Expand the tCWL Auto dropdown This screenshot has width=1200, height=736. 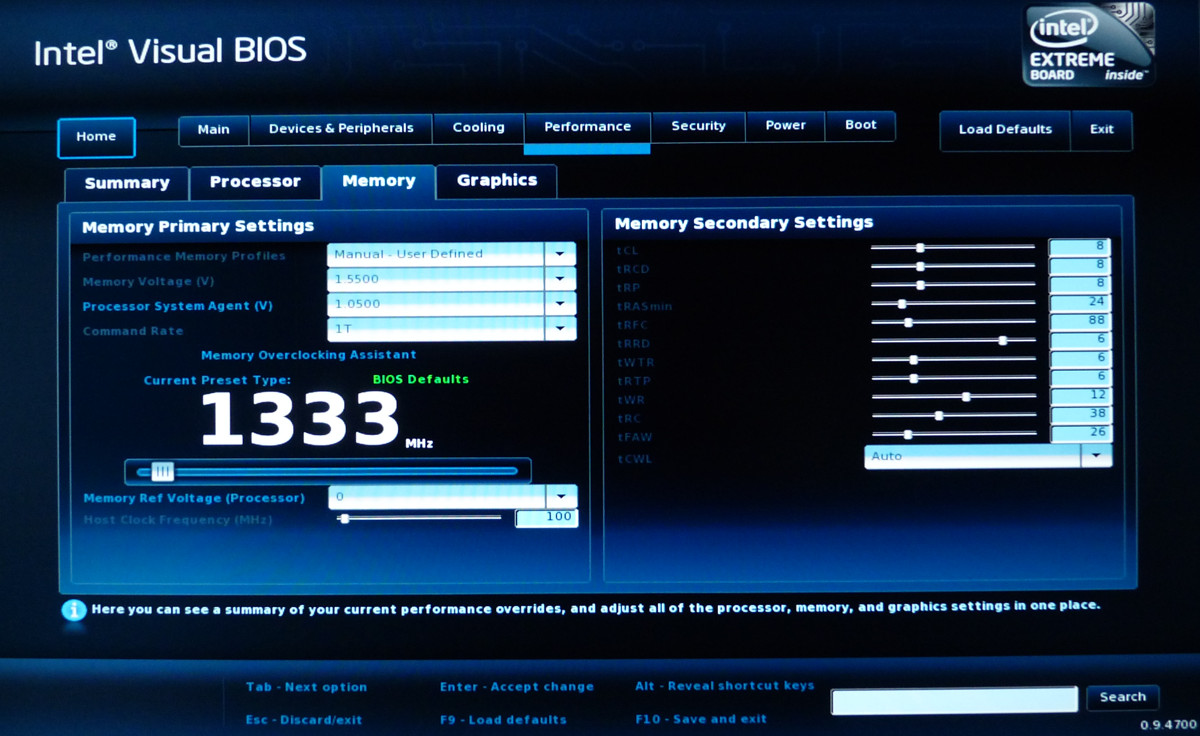point(1096,456)
